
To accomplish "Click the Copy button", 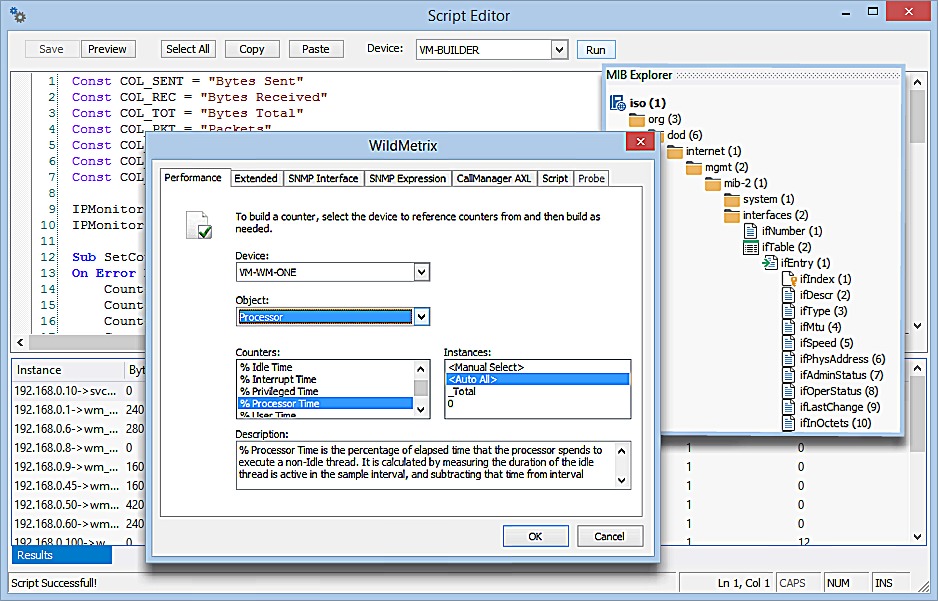I will click(252, 49).
